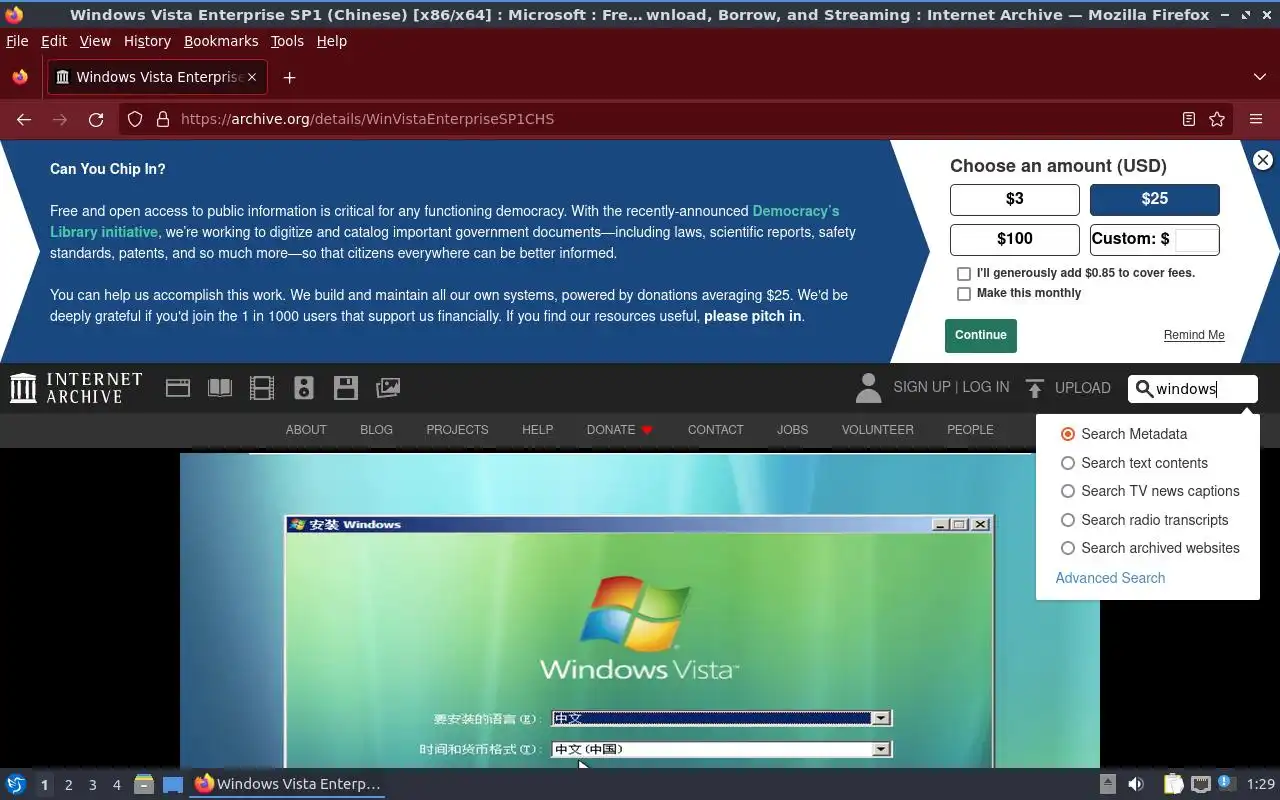Open tracking protection shield icon
Screen dimensions: 1280x800
[x=135, y=119]
